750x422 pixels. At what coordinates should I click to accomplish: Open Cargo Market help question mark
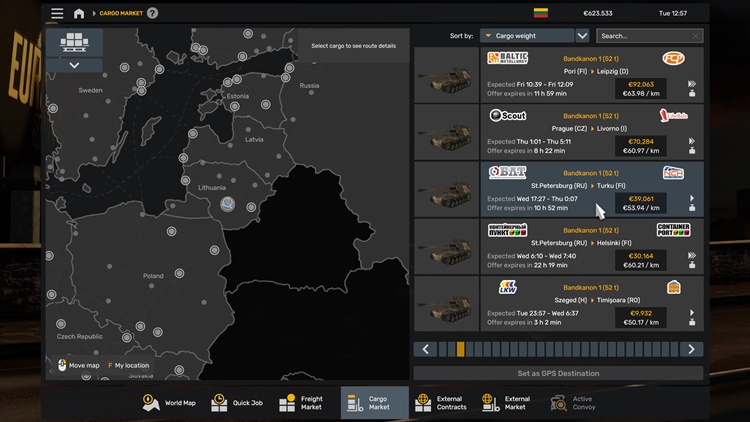coord(153,13)
